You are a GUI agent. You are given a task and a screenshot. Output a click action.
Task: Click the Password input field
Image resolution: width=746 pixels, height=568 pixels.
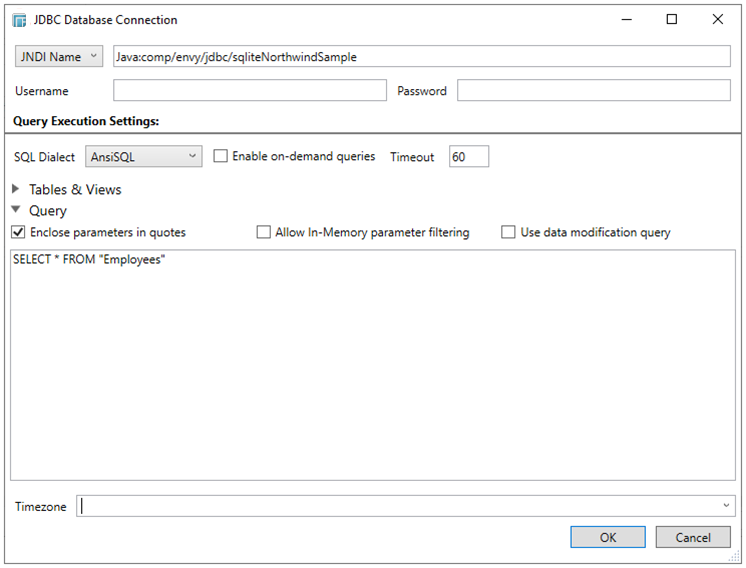coord(593,91)
